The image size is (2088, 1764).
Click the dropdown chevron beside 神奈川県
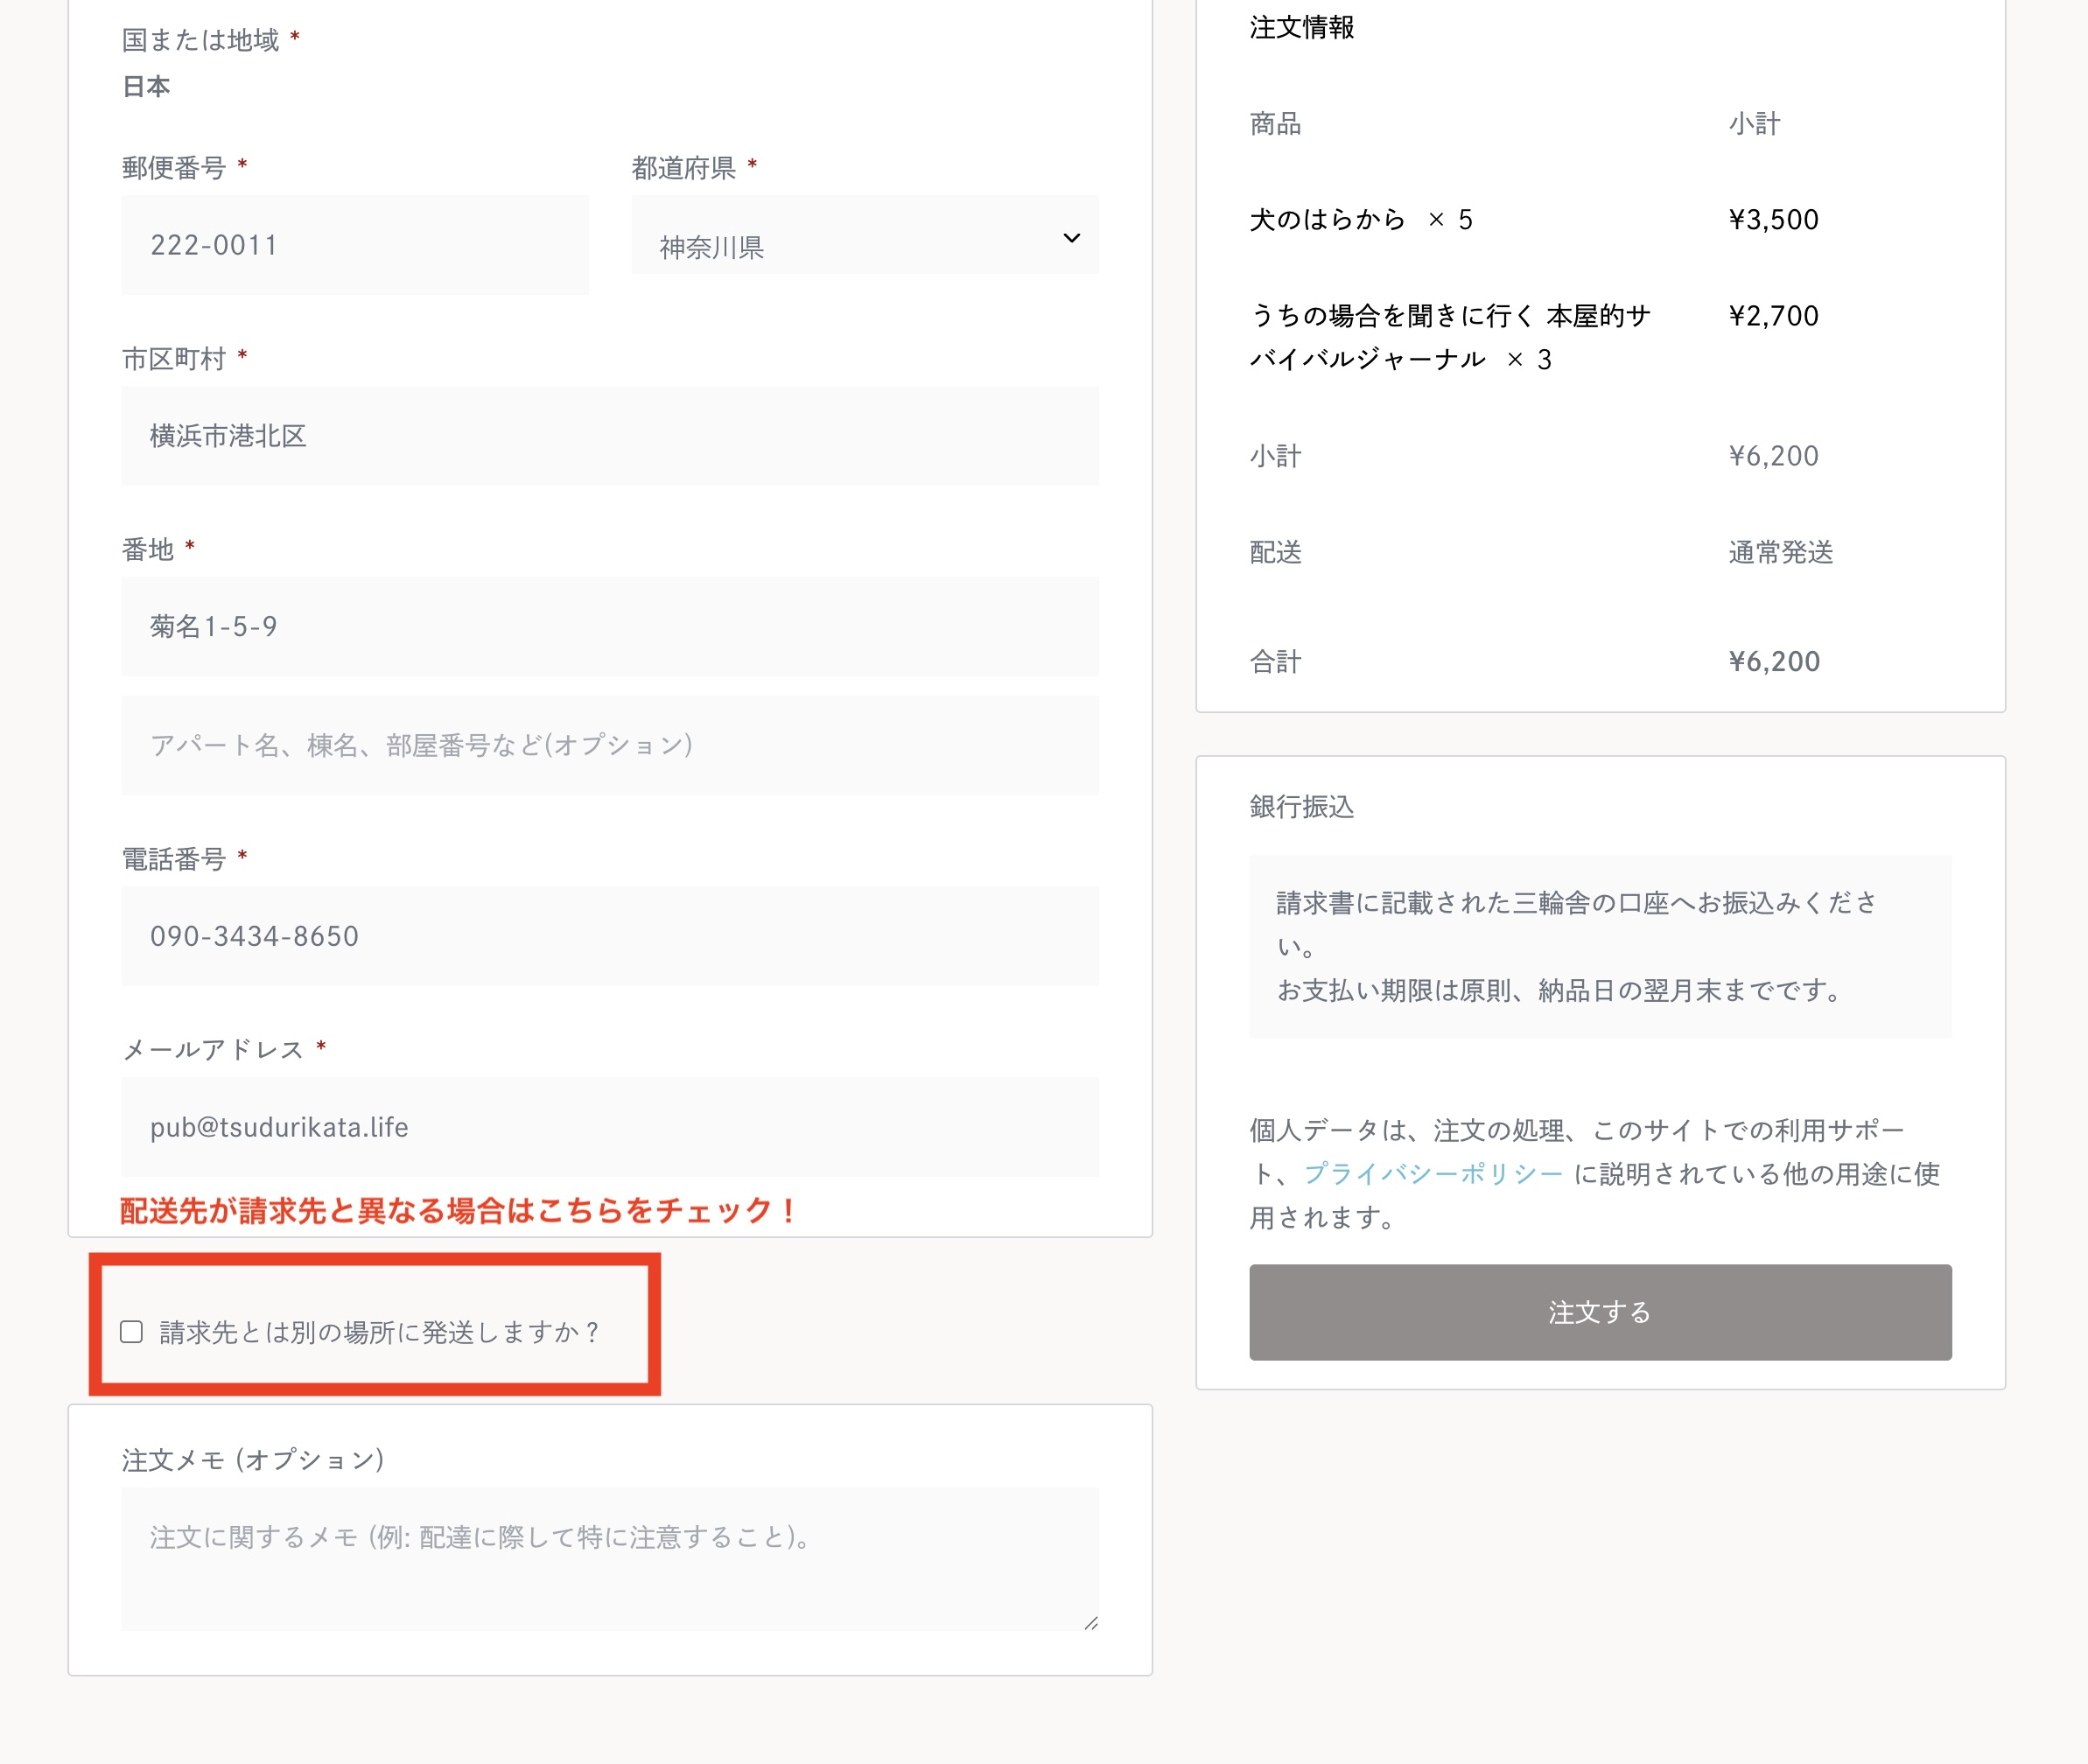(x=1071, y=238)
